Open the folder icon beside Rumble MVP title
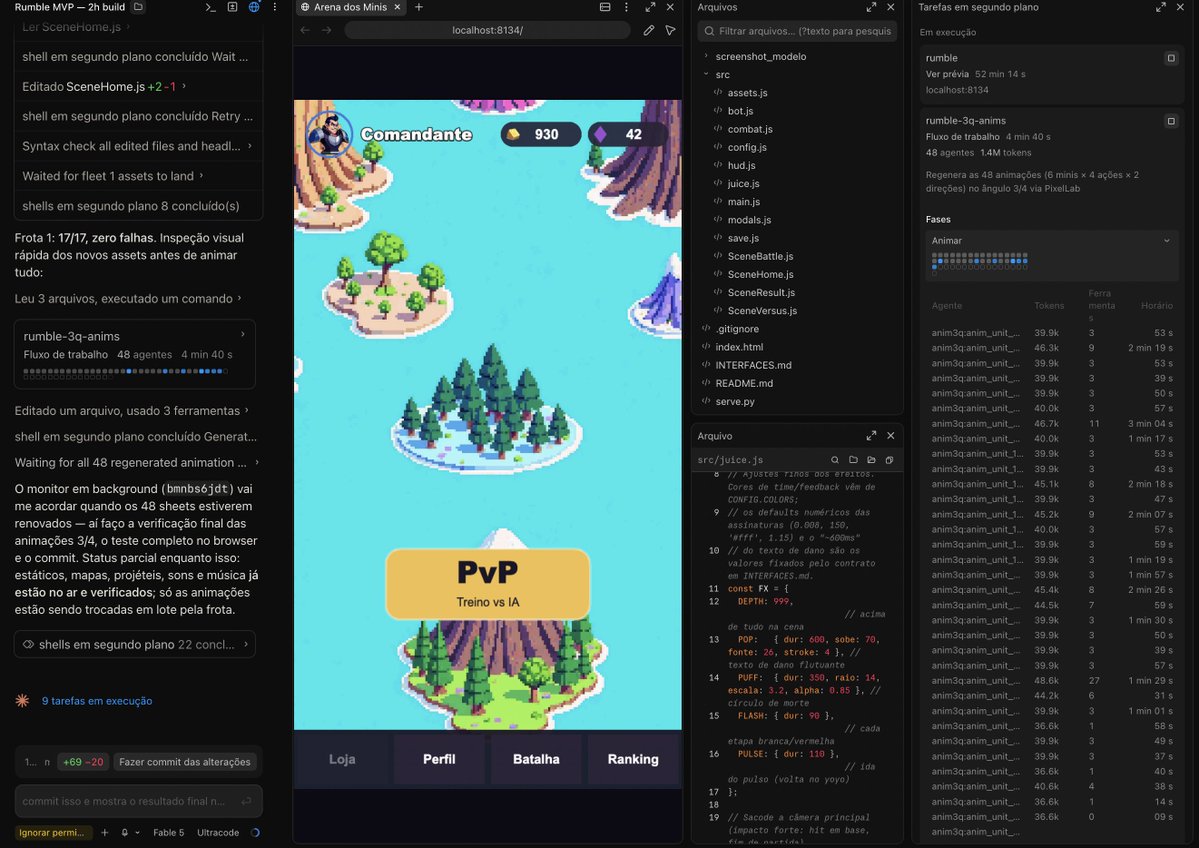The height and width of the screenshot is (848, 1199). [x=138, y=7]
